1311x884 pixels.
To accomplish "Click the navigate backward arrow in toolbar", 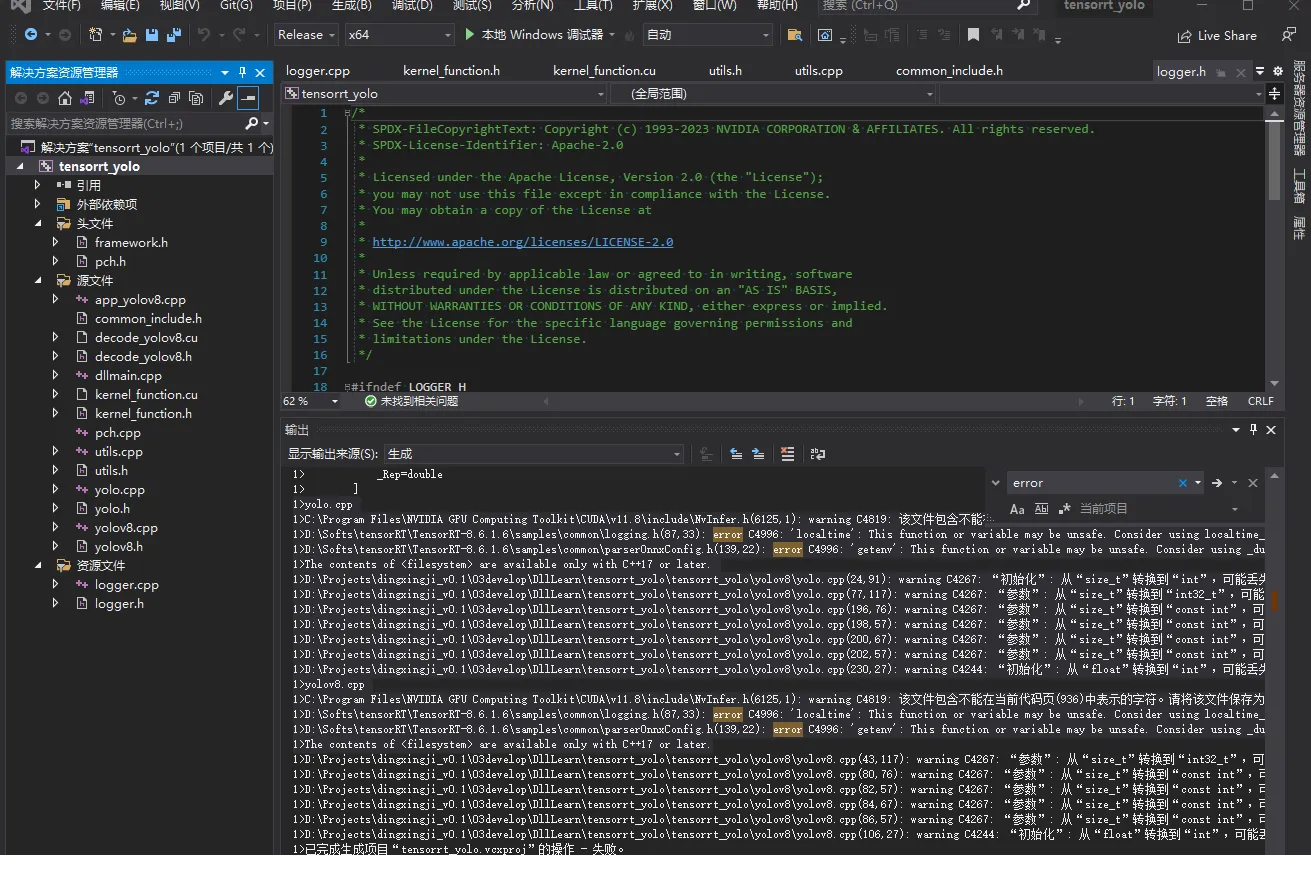I will pos(31,35).
